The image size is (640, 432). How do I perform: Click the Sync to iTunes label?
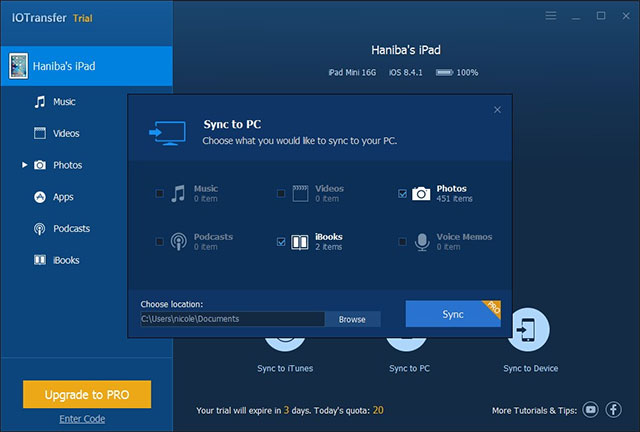pyautogui.click(x=285, y=368)
